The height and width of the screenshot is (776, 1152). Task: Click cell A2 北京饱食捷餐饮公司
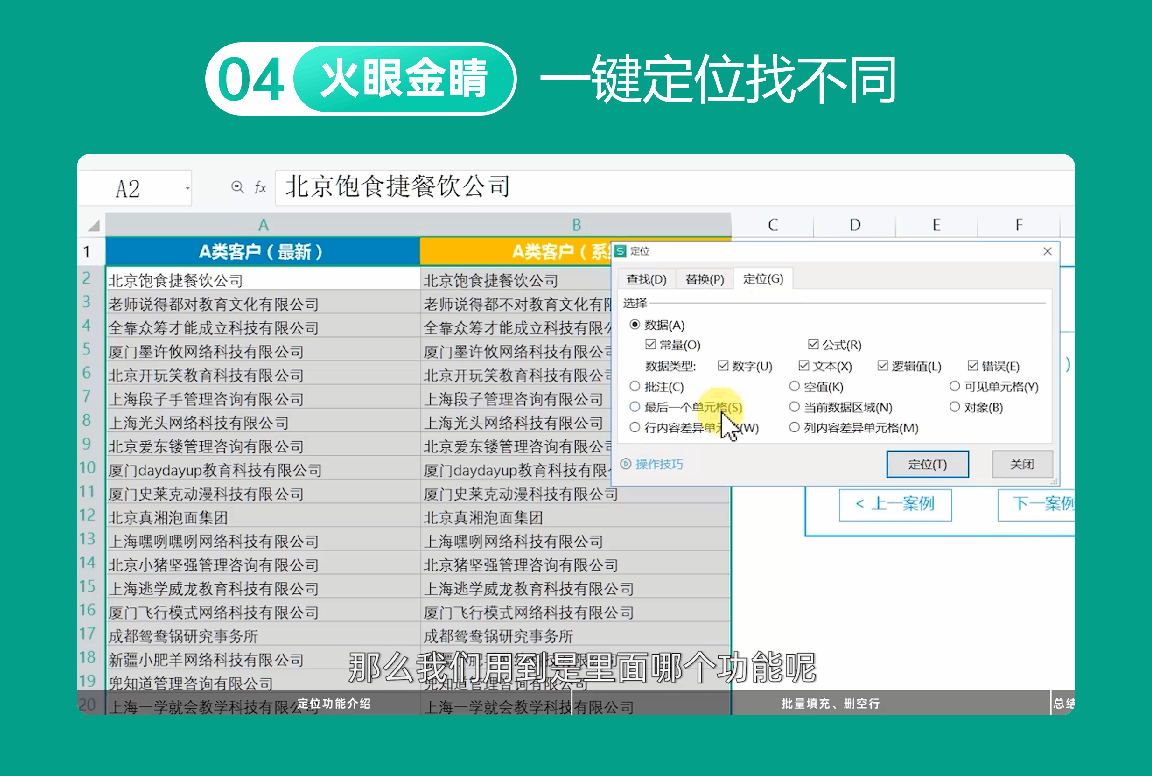tap(262, 280)
